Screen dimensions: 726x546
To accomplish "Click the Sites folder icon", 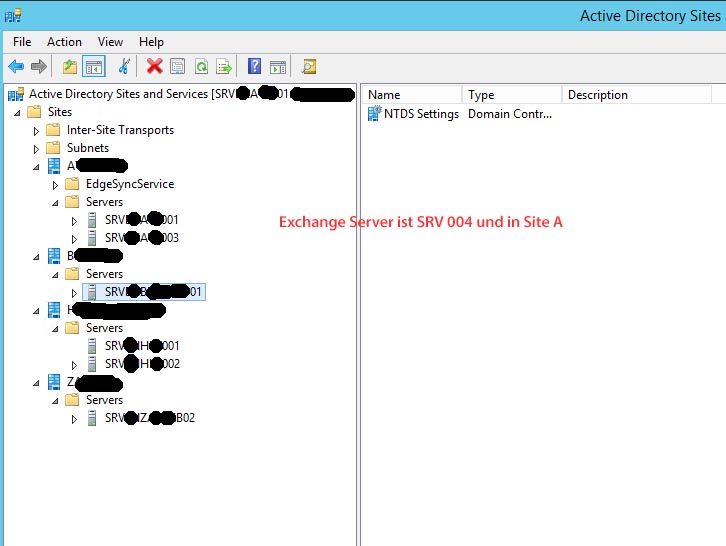I will 34,112.
